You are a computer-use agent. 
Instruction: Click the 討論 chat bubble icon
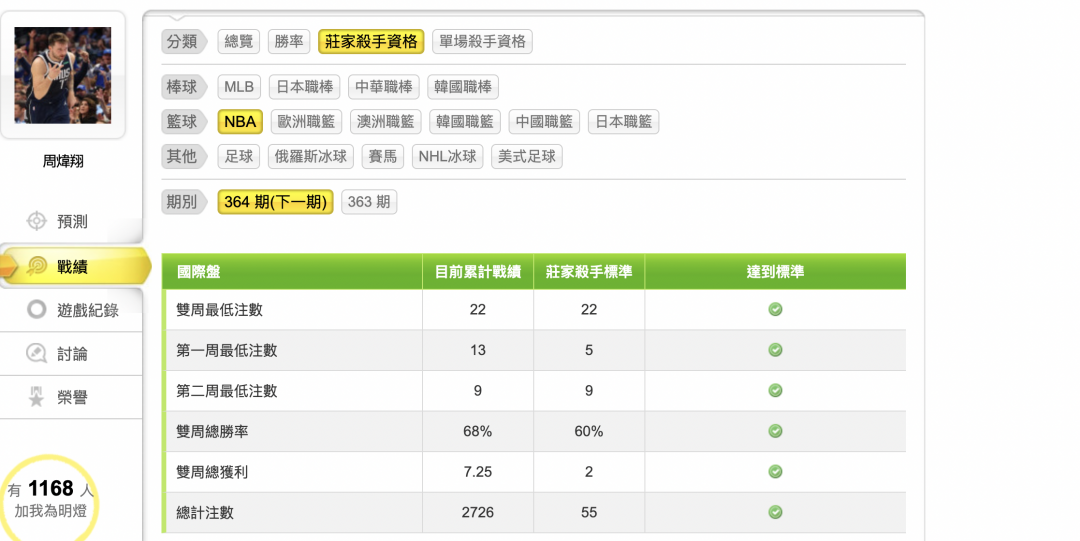pos(37,354)
